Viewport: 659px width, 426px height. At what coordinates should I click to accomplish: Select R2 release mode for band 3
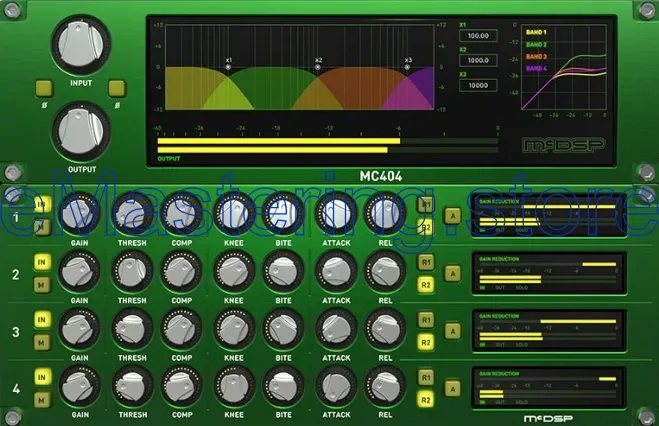pos(426,343)
